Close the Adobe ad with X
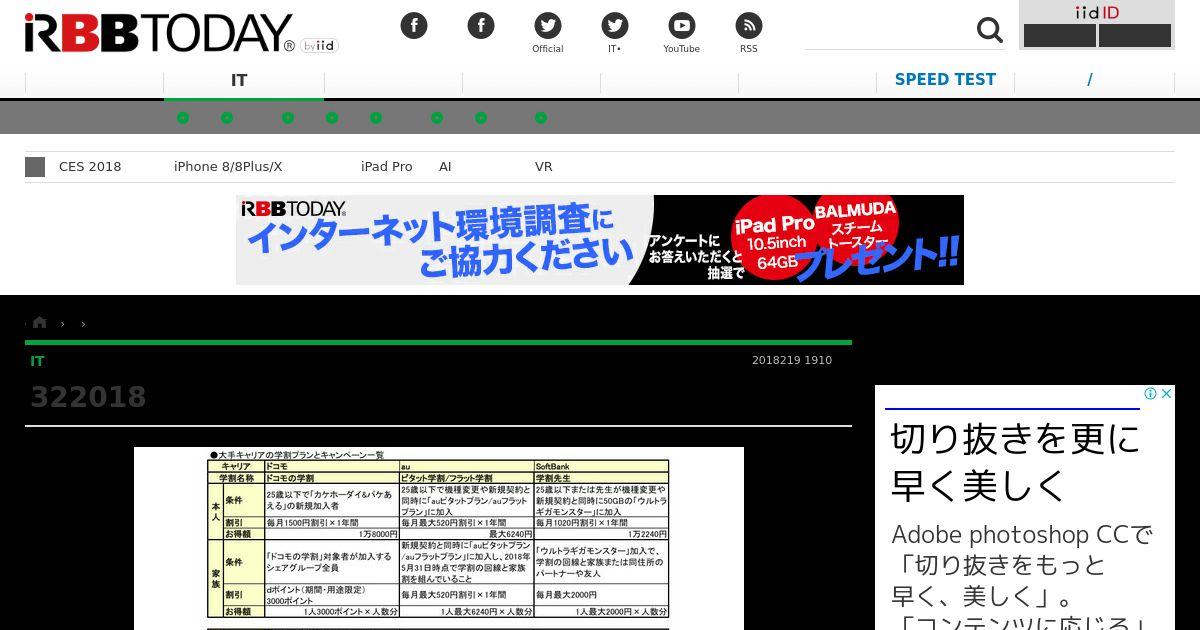 [1166, 394]
